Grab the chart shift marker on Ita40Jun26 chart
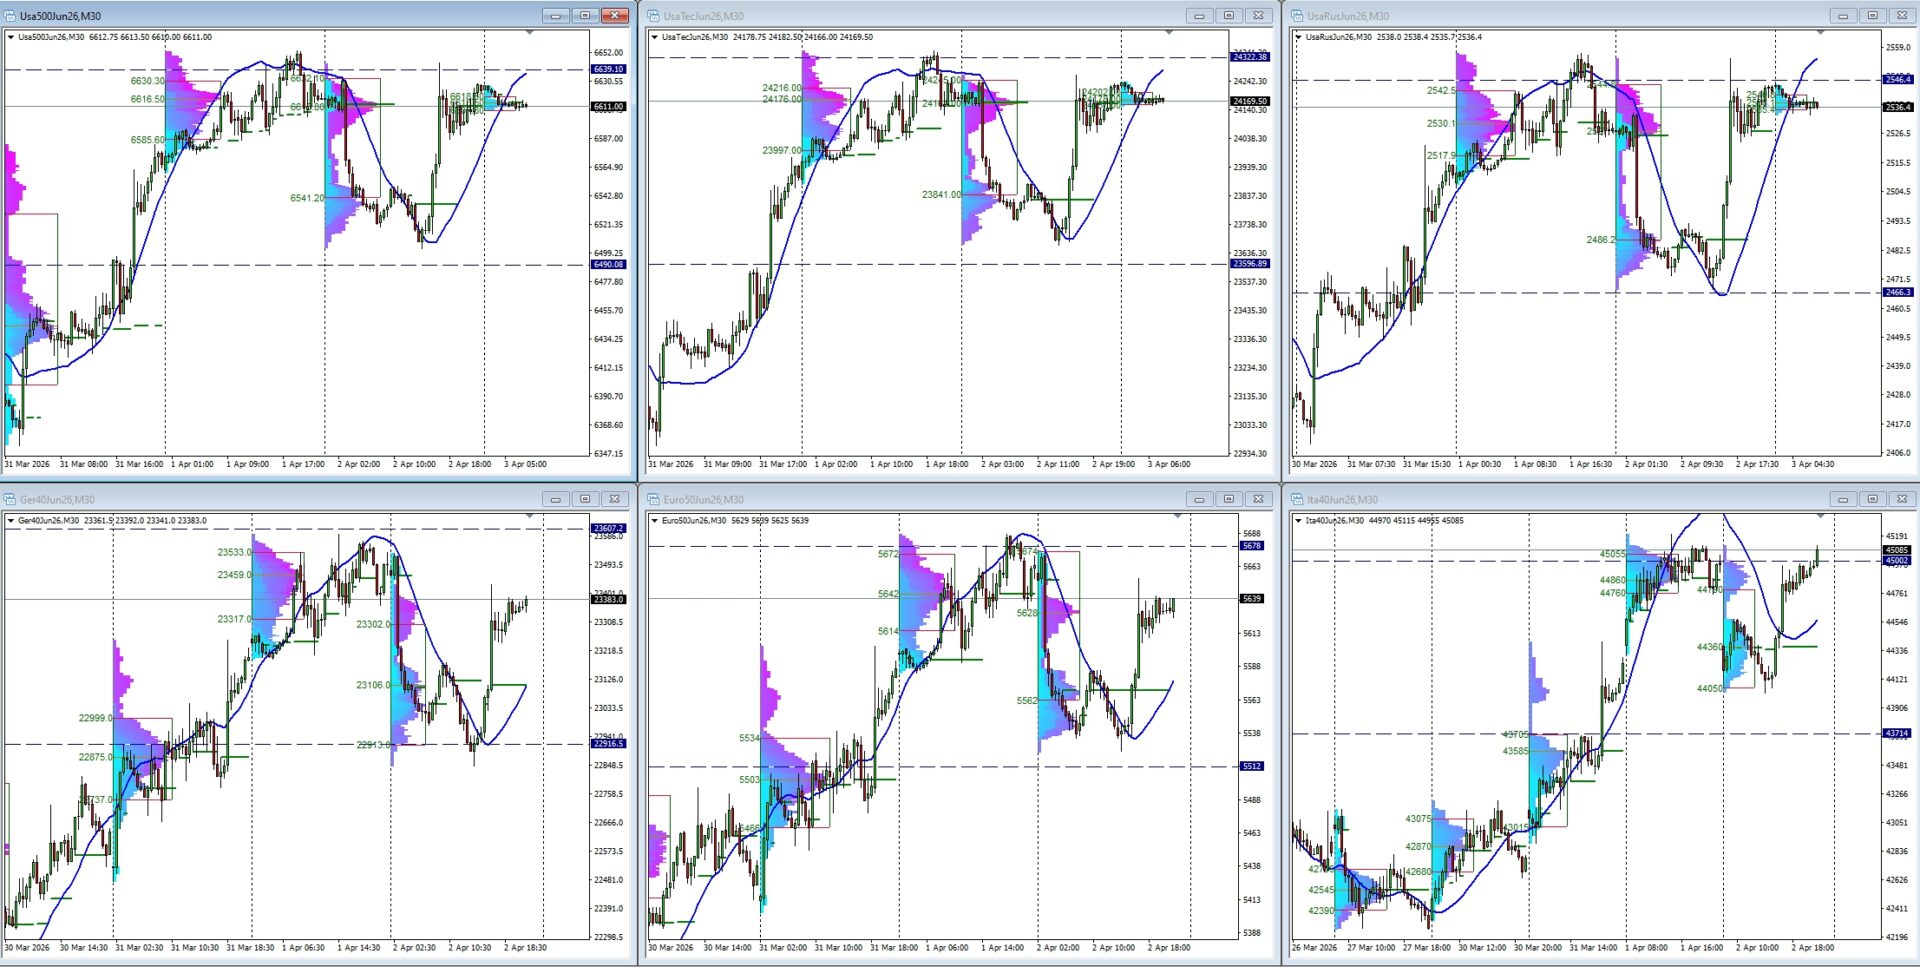Screen dimensions: 1920x967 (1820, 516)
